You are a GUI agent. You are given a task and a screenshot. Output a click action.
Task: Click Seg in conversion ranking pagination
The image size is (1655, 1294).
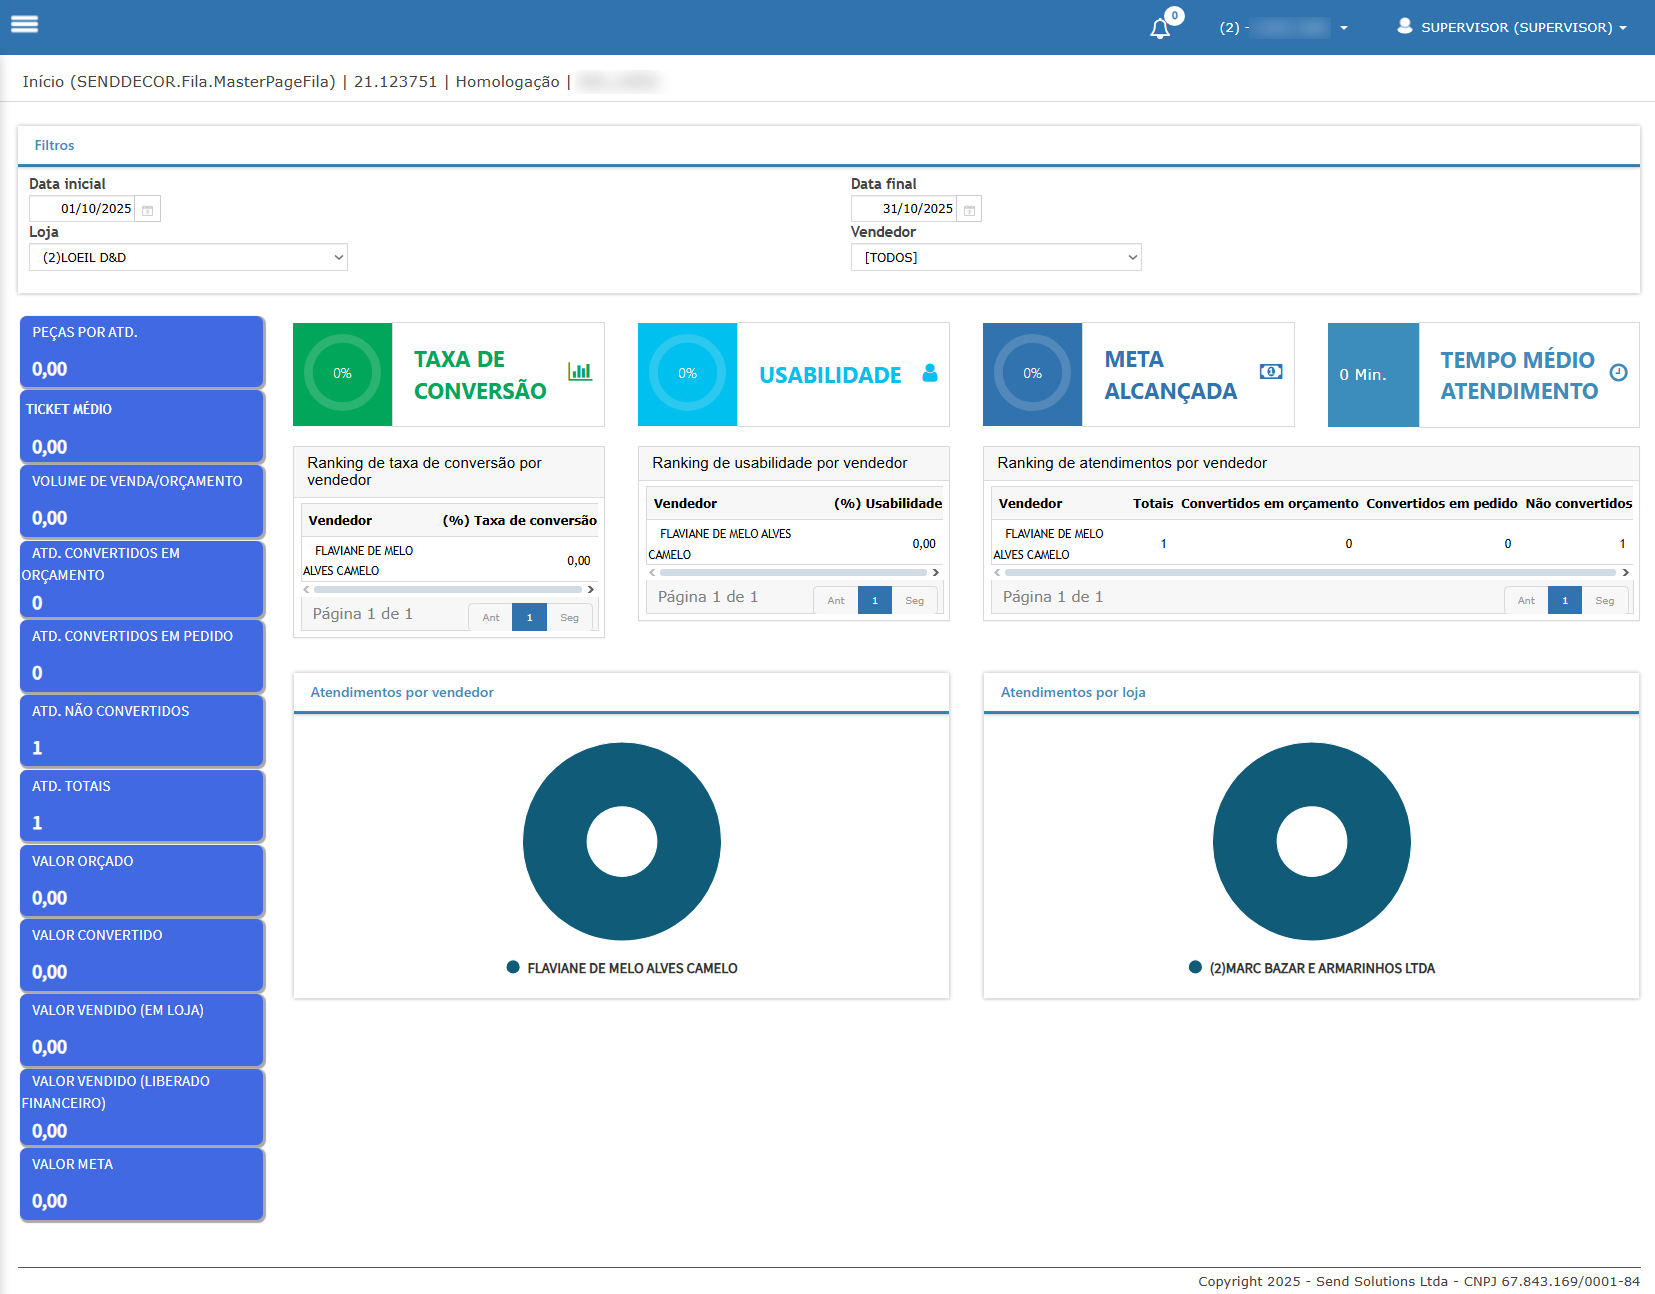pyautogui.click(x=569, y=618)
